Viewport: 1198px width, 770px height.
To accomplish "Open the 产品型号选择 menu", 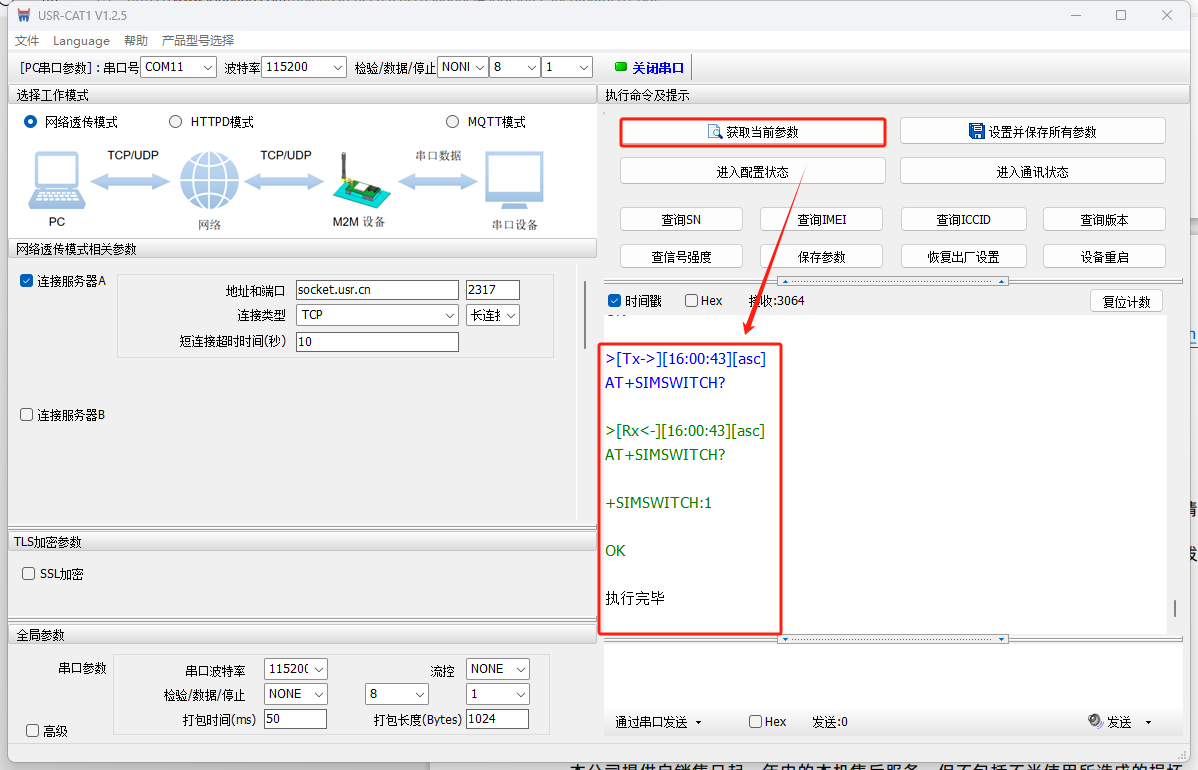I will [198, 41].
